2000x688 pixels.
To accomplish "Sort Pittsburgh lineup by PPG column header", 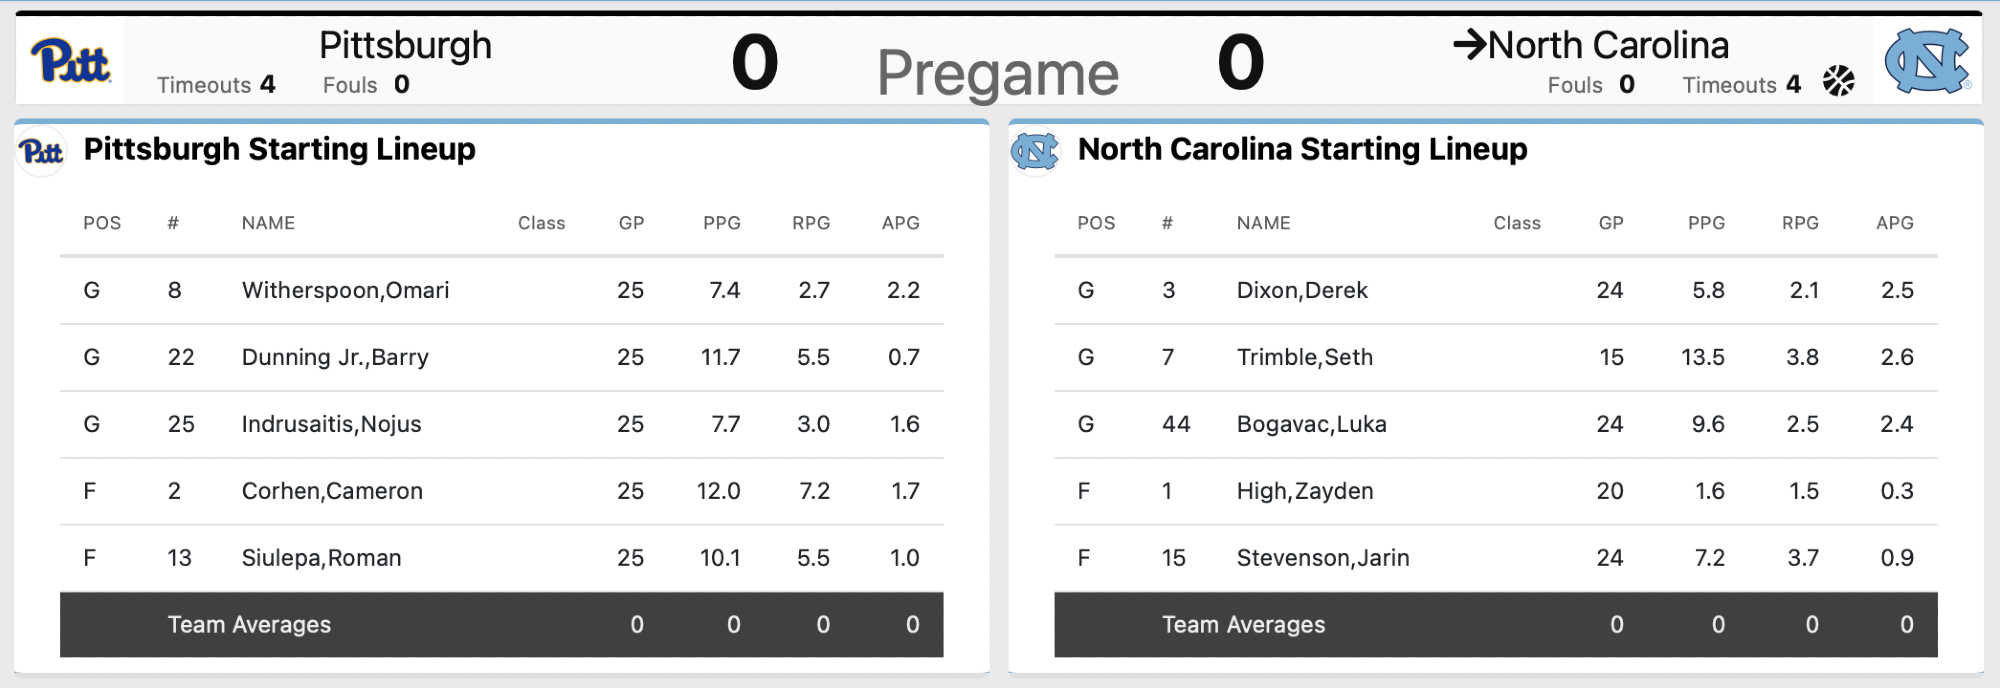I will pos(721,223).
